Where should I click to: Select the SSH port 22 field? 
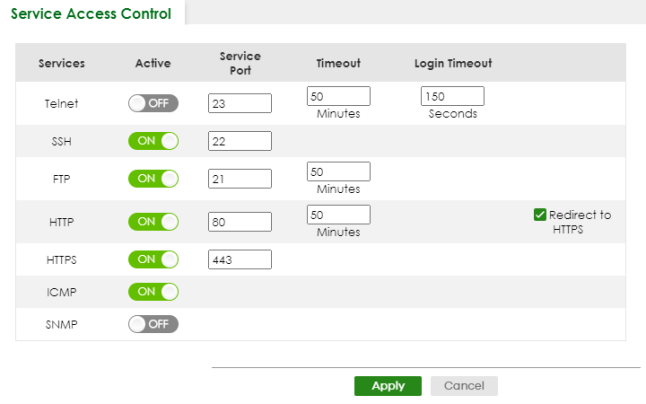click(x=240, y=141)
